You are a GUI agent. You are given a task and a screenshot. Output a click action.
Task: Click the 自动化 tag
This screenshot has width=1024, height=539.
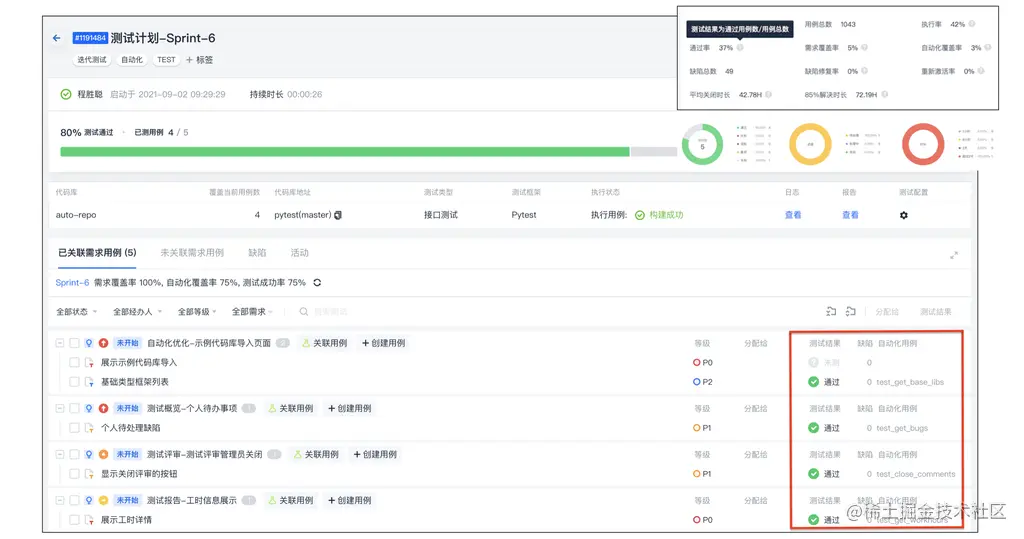click(131, 59)
